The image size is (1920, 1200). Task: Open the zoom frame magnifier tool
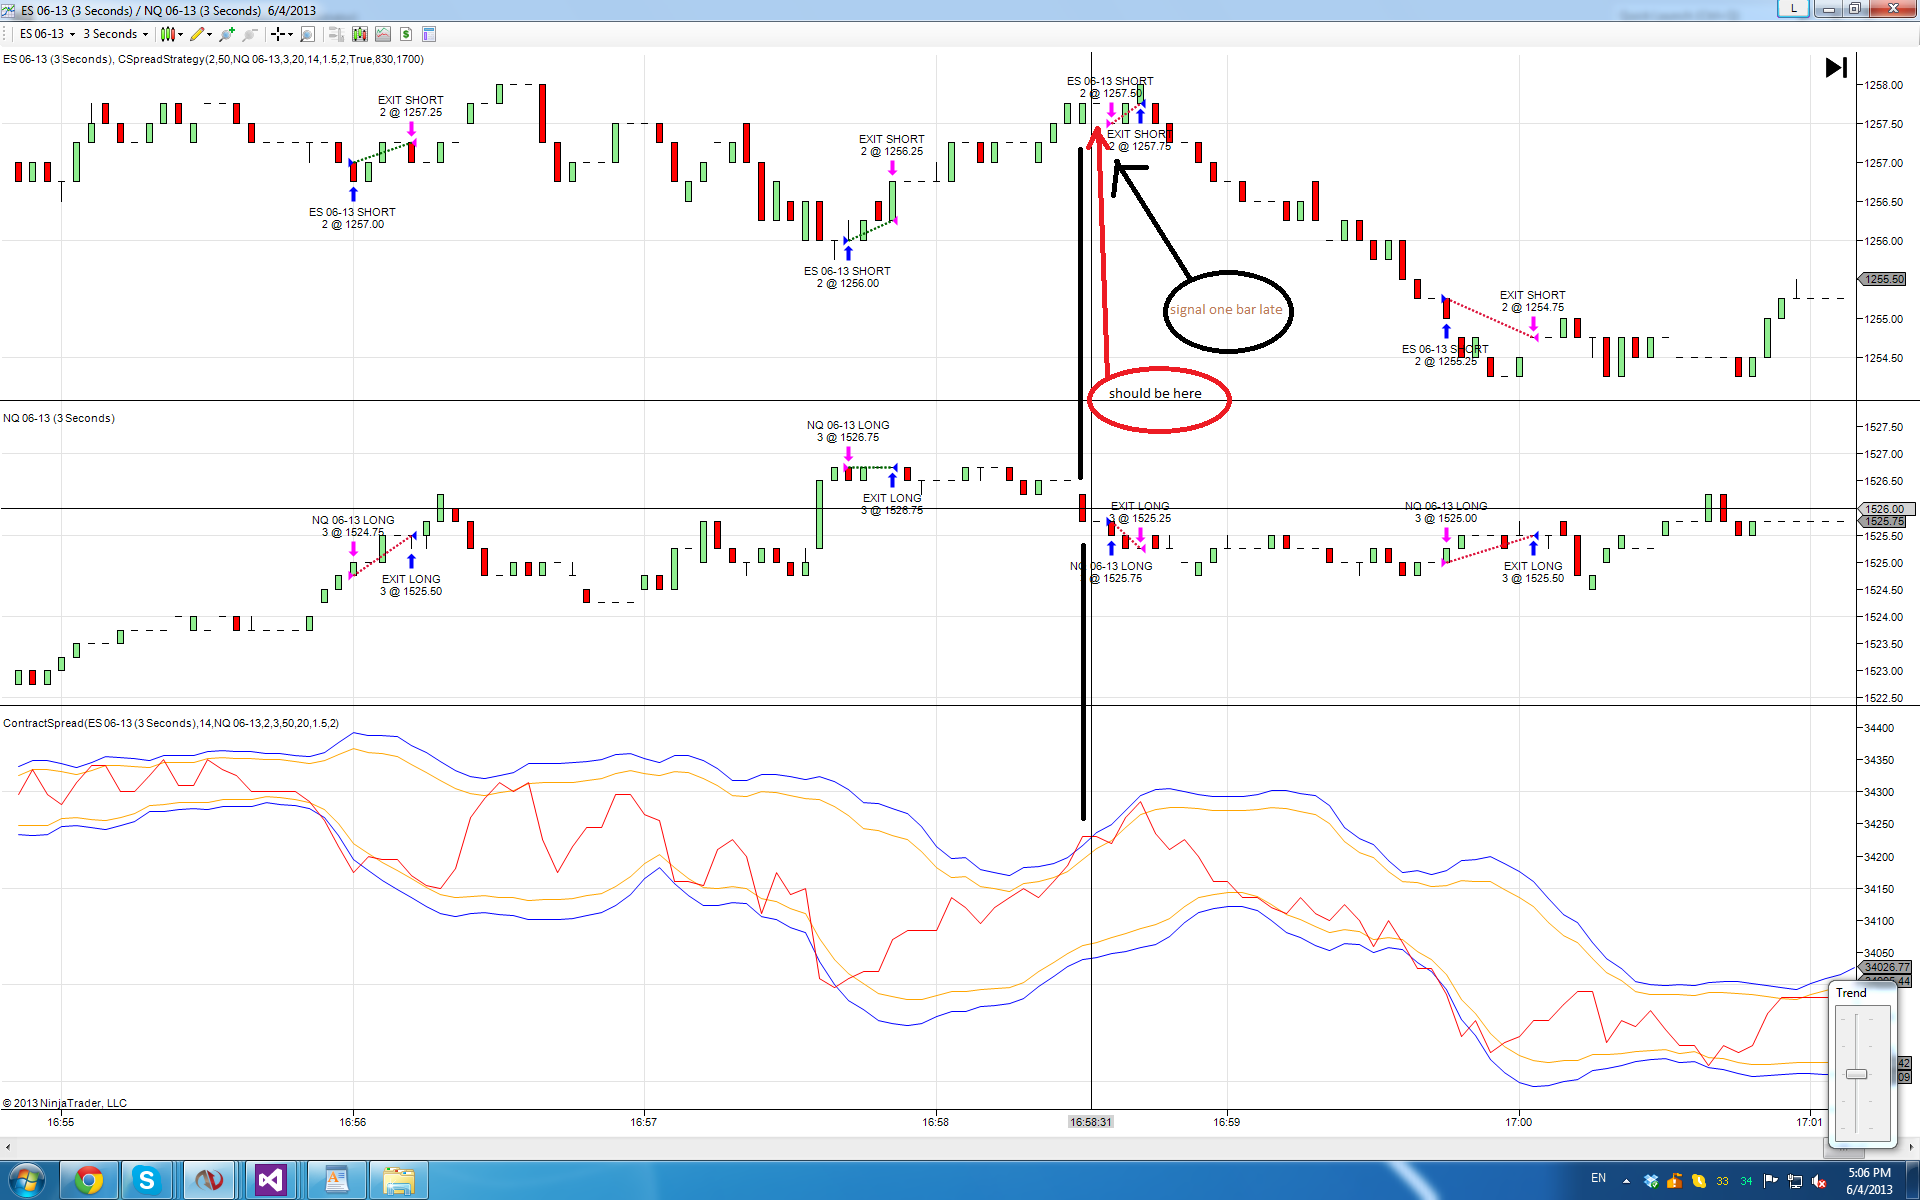click(308, 34)
